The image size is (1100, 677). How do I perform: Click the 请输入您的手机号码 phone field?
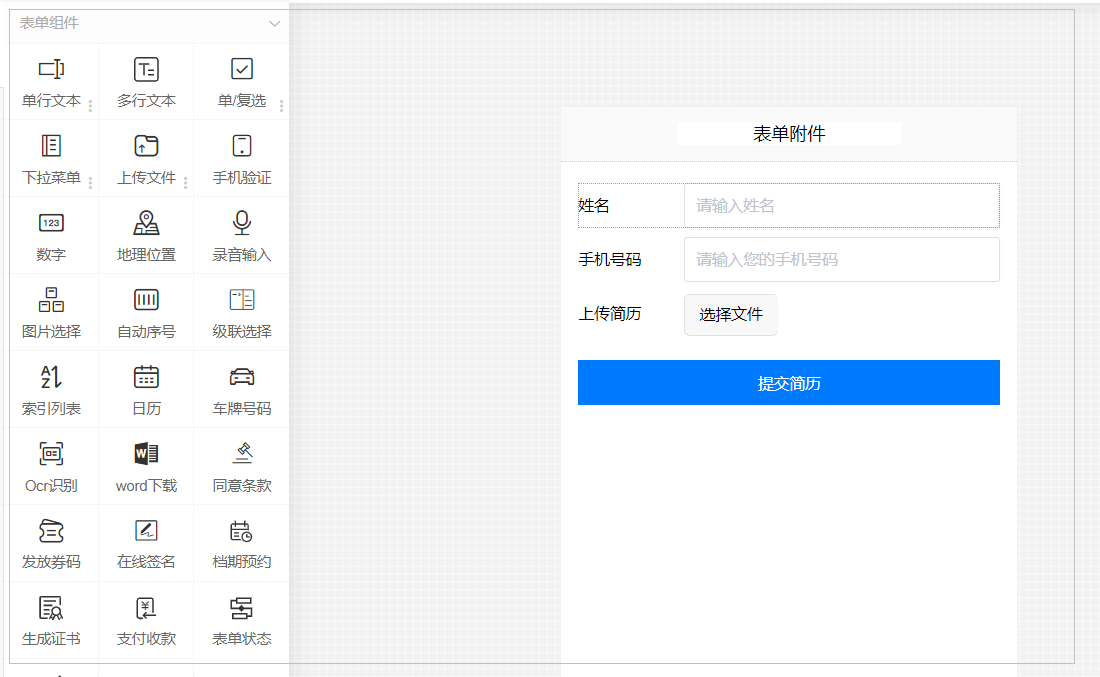pyautogui.click(x=840, y=260)
